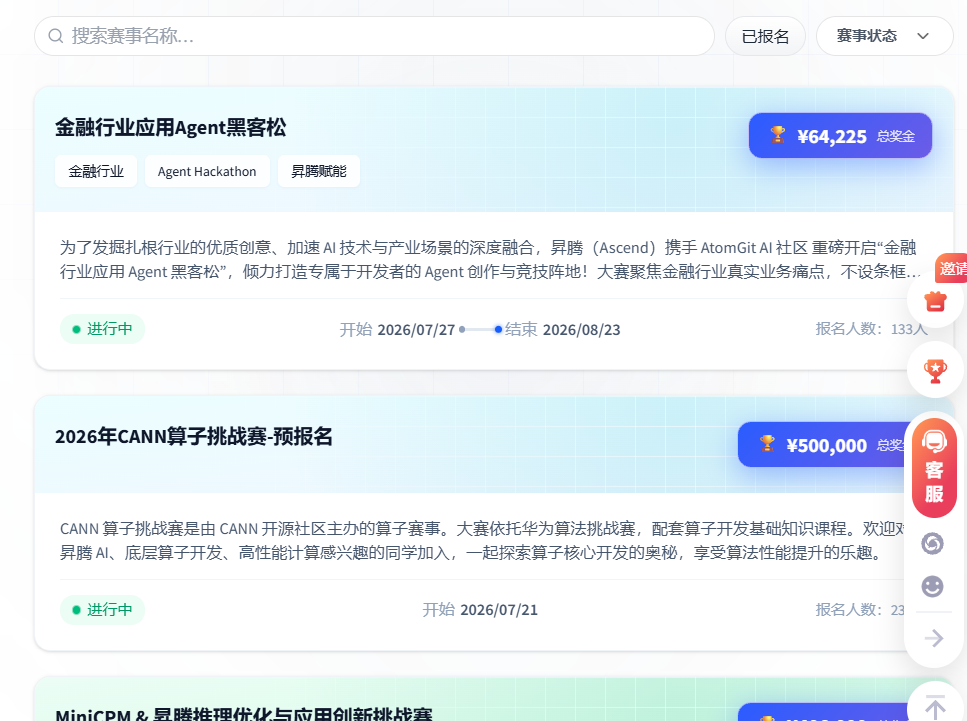Click the right arrow collapse icon
Viewport: 967px width, 721px height.
[934, 638]
